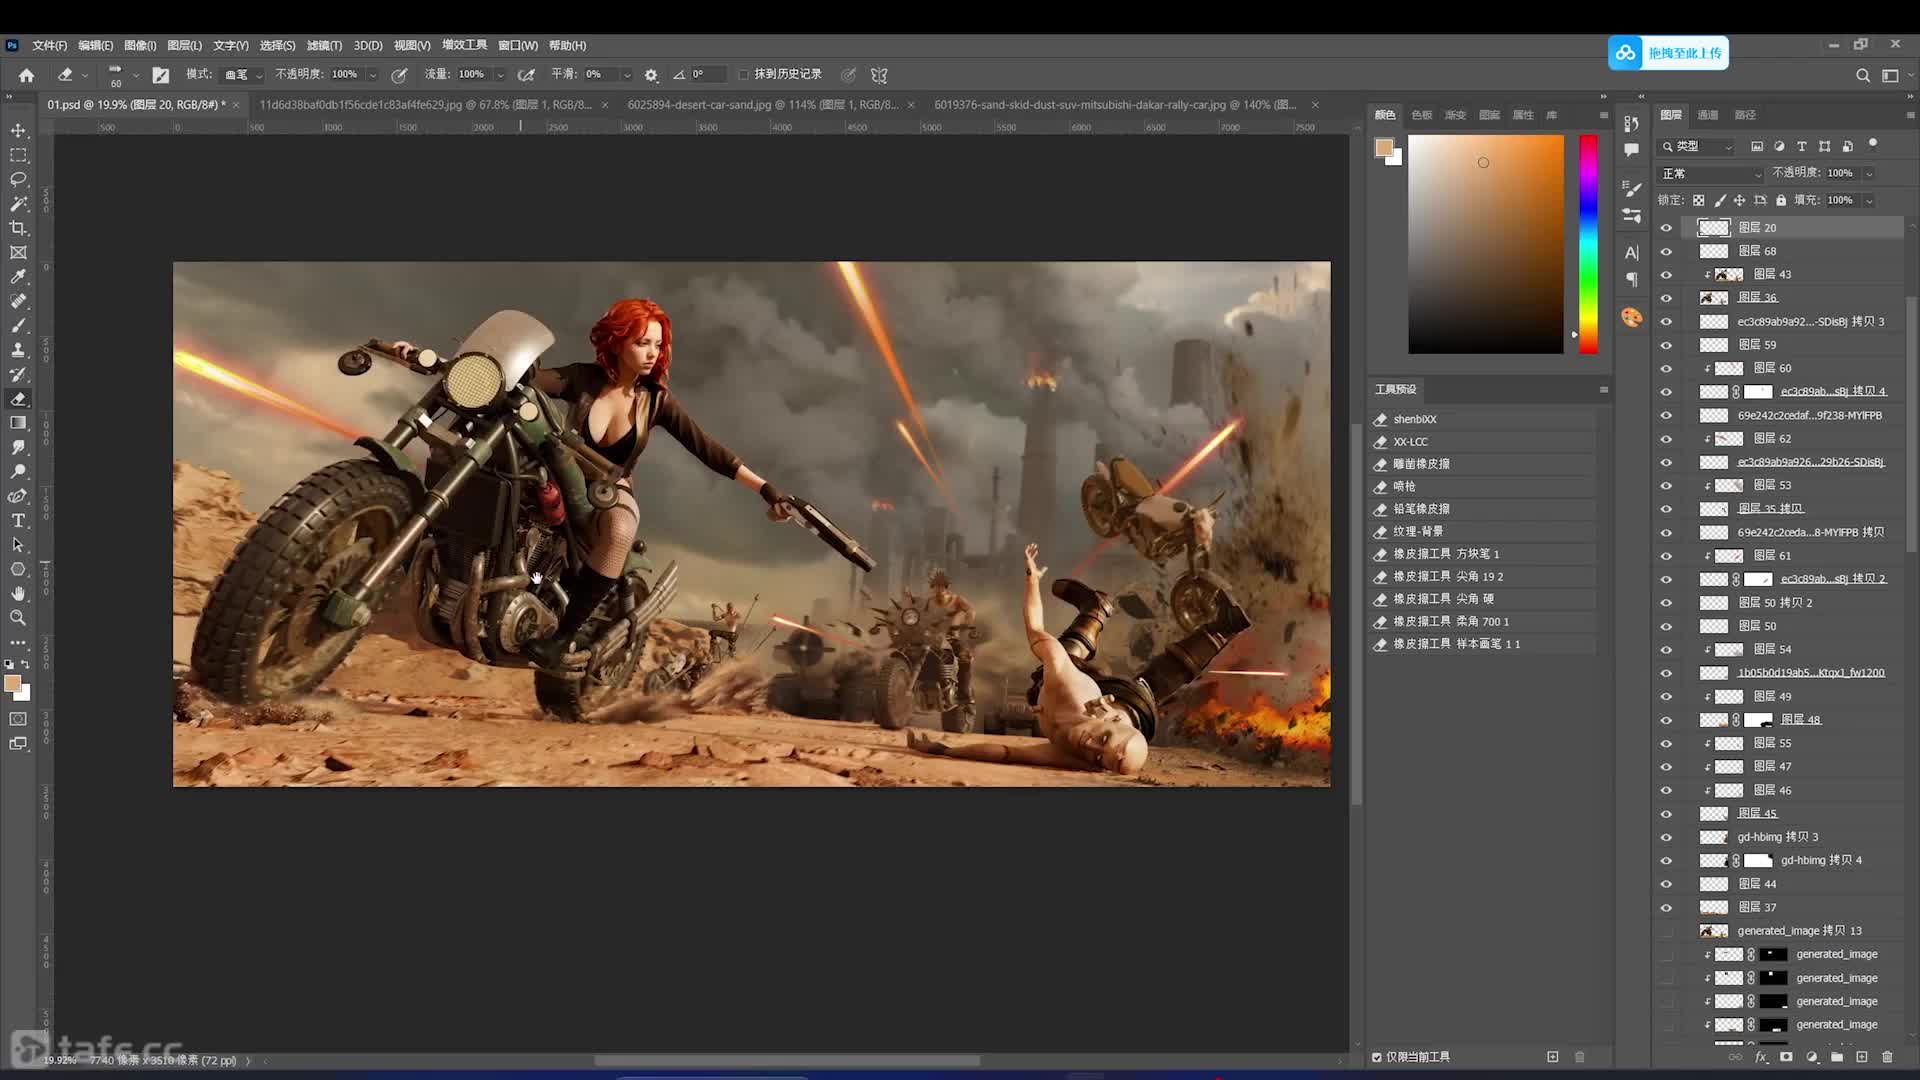
Task: Select the Brush tool
Action: 18,325
